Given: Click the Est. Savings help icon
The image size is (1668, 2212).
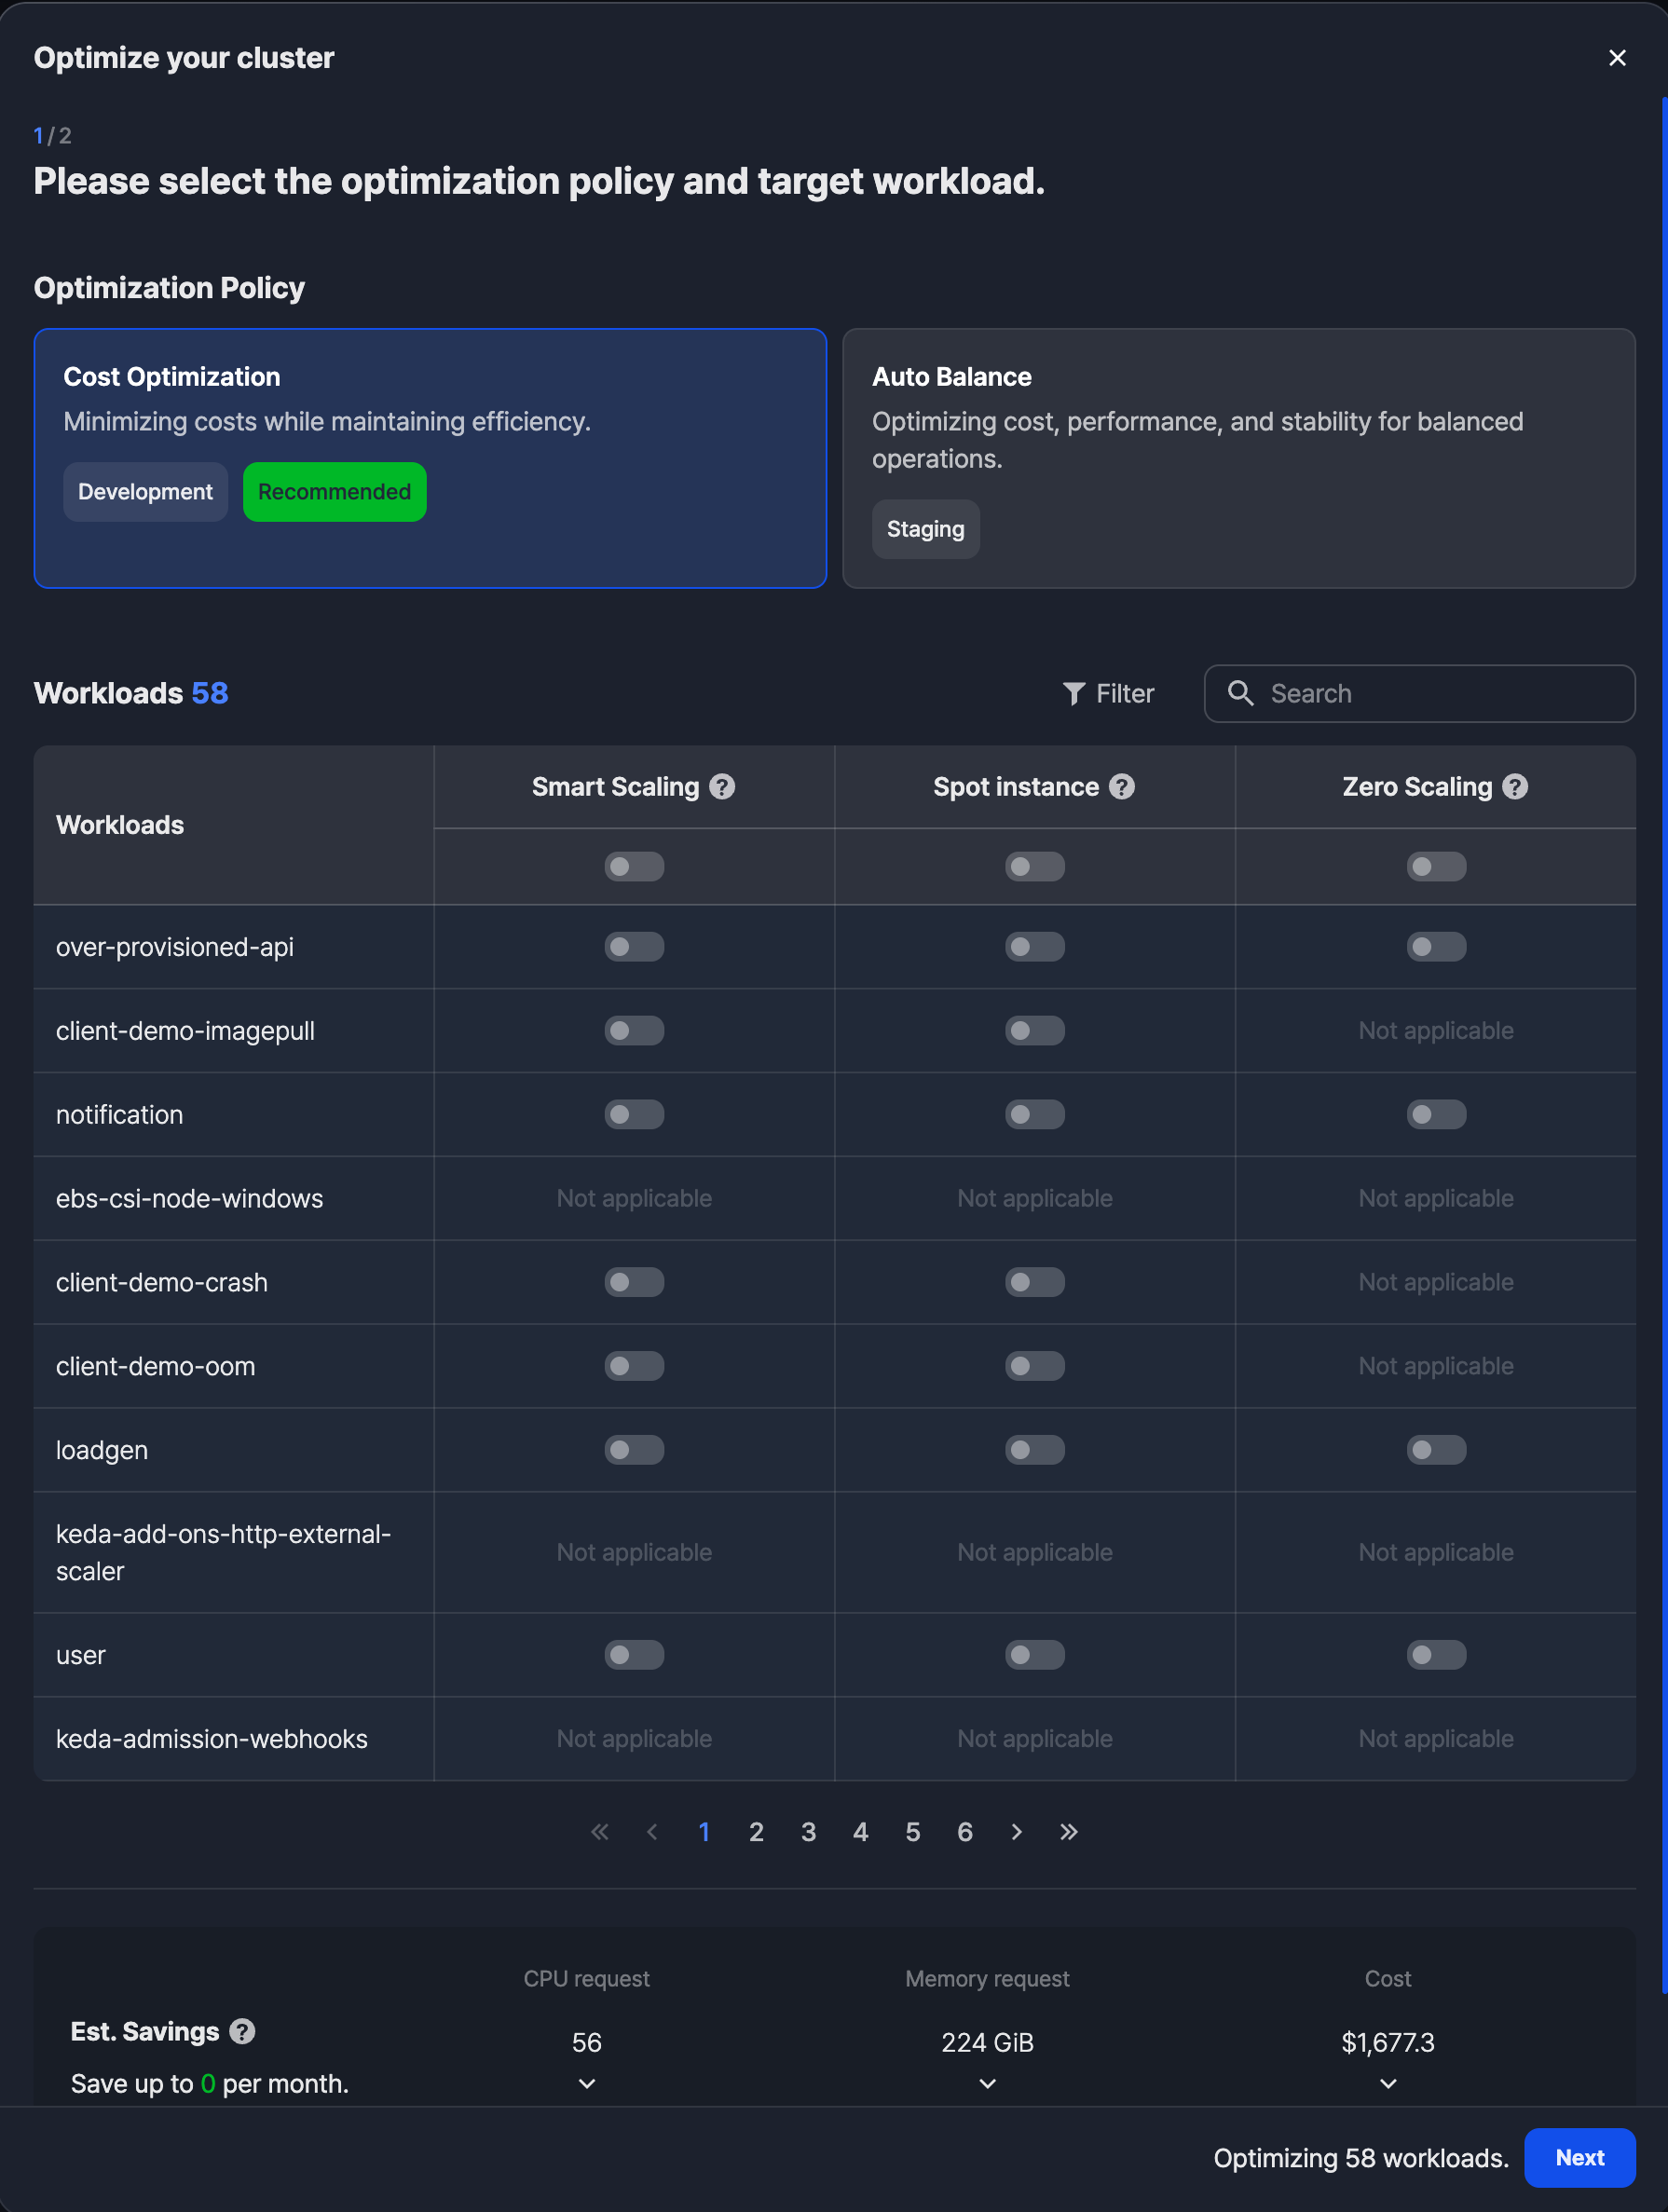Looking at the screenshot, I should click(242, 2031).
